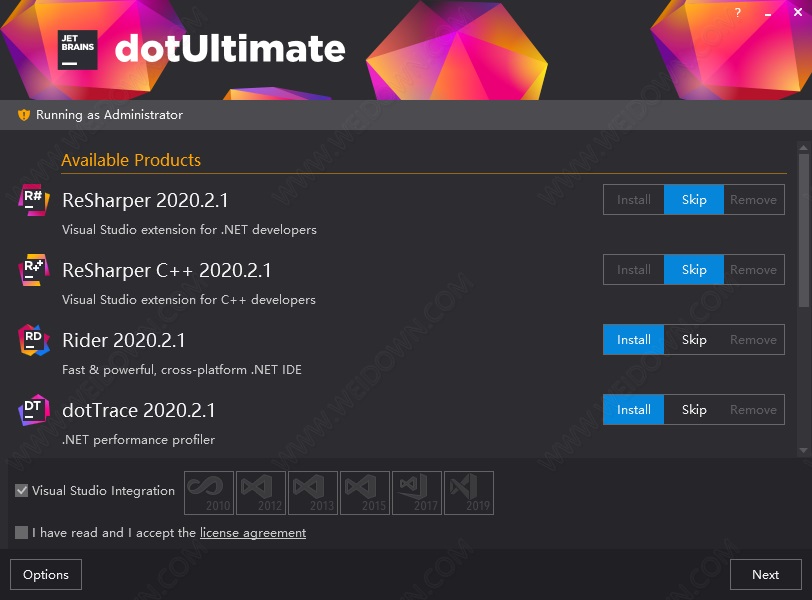Open the license agreement link
The width and height of the screenshot is (812, 600).
[253, 533]
